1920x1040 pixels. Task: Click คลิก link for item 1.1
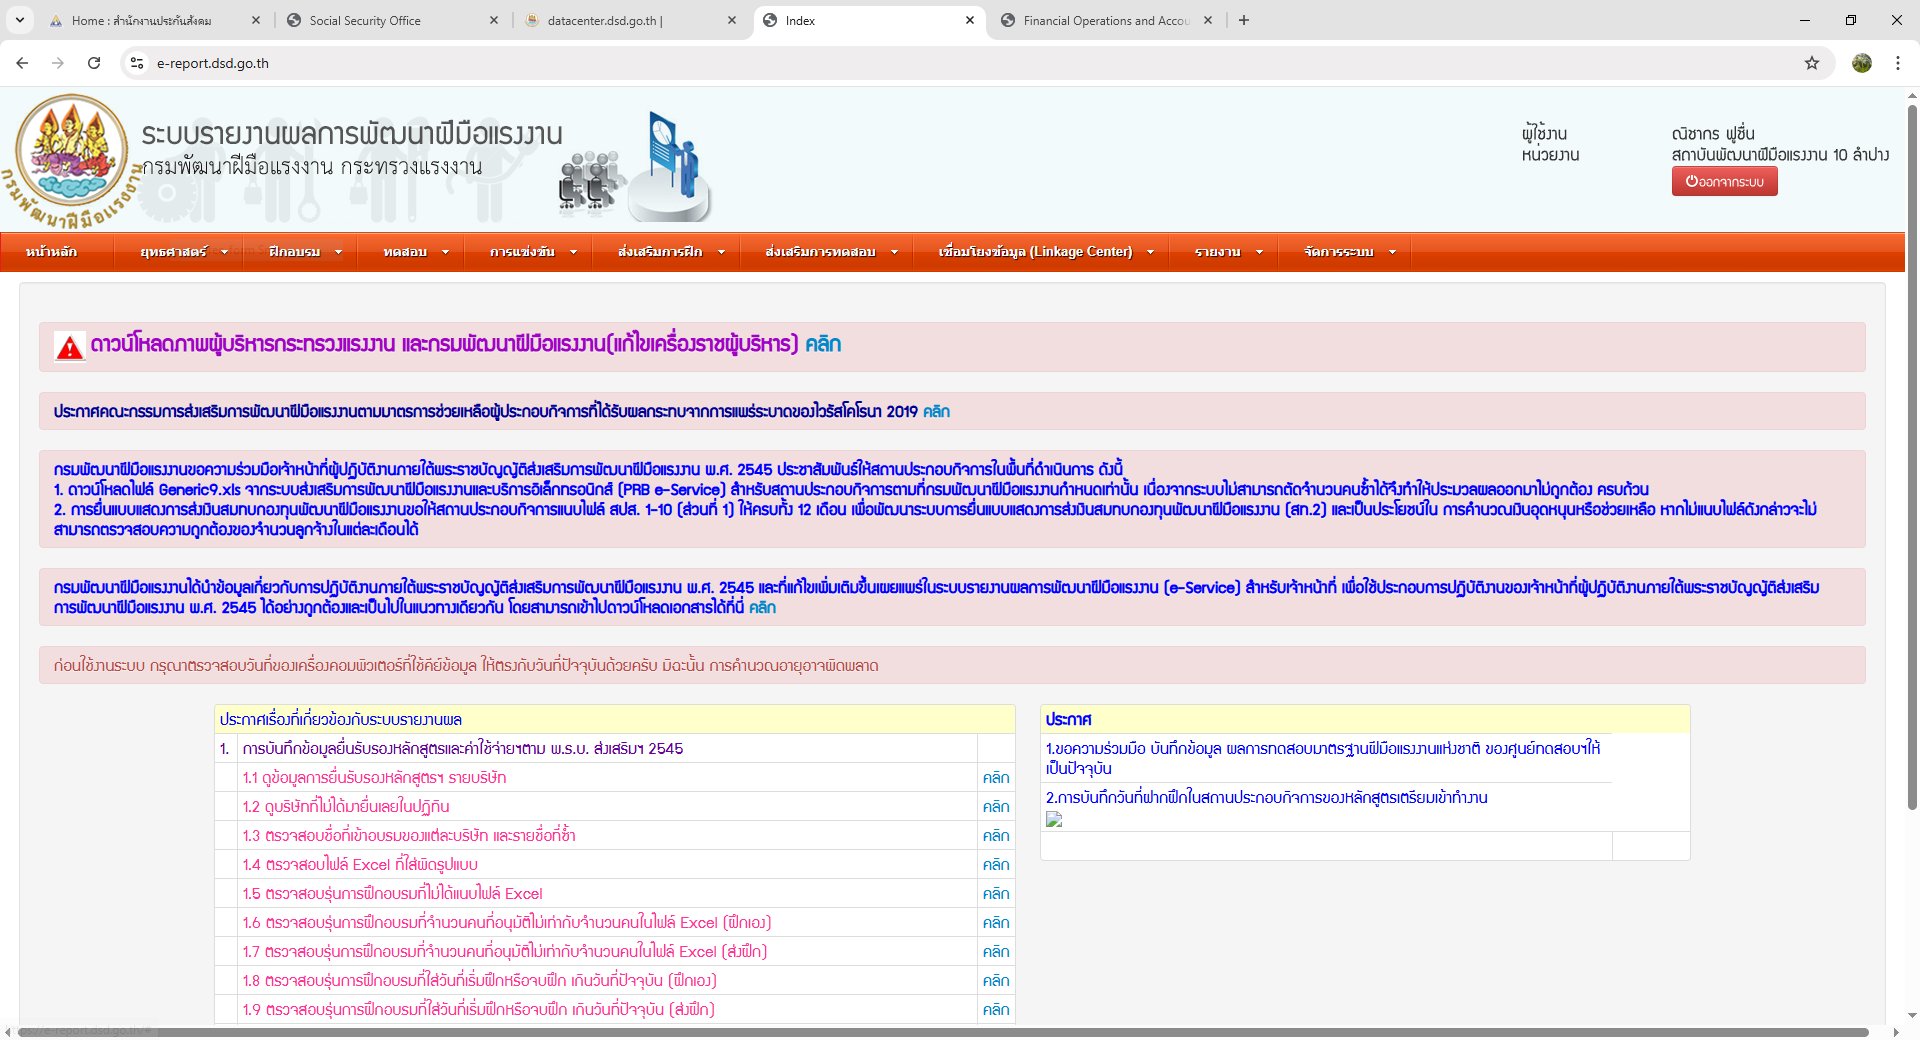[995, 778]
